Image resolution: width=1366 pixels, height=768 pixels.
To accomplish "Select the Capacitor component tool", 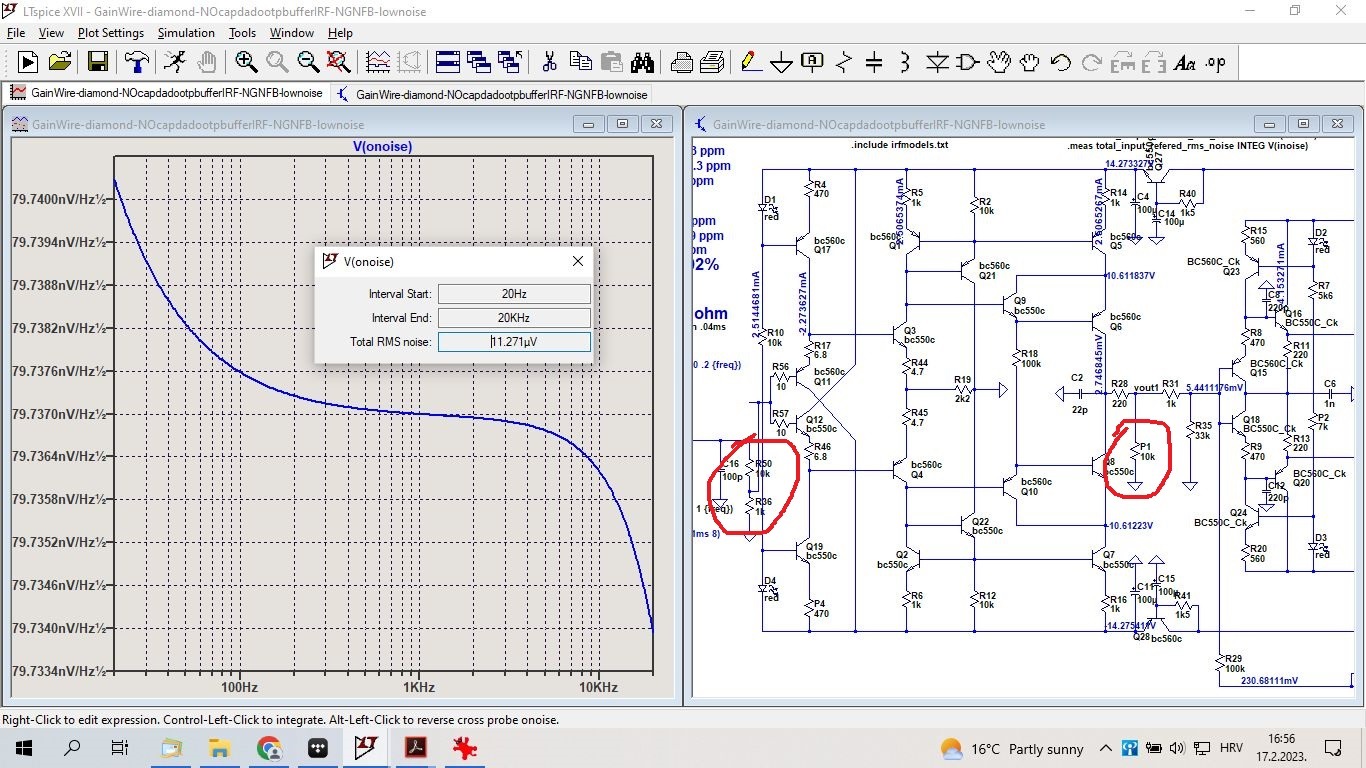I will (874, 63).
